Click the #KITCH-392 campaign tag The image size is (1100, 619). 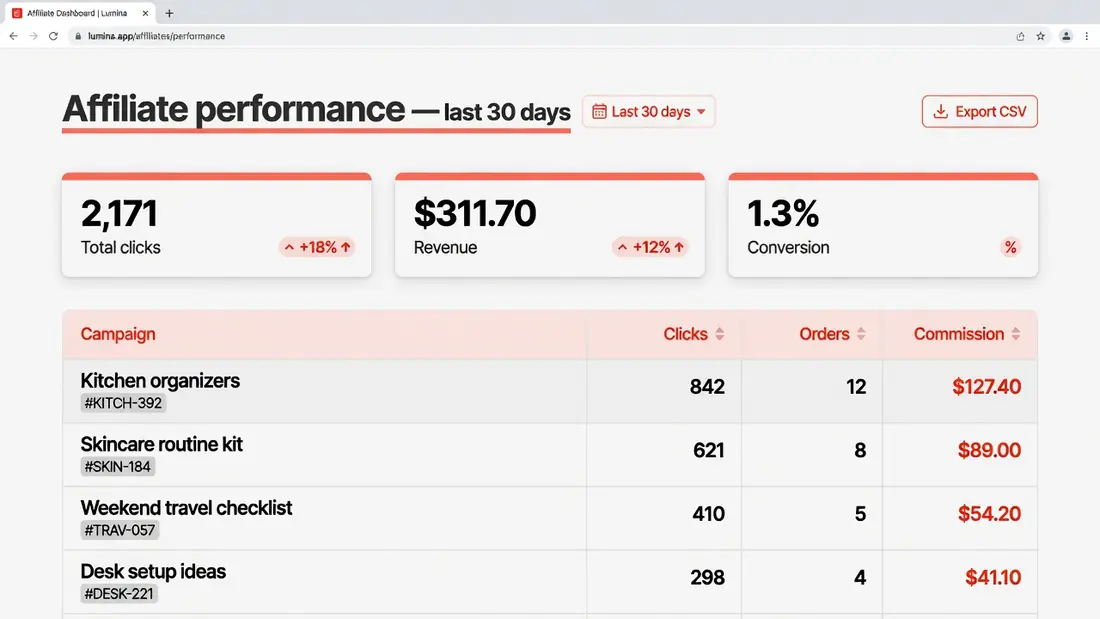coord(123,404)
